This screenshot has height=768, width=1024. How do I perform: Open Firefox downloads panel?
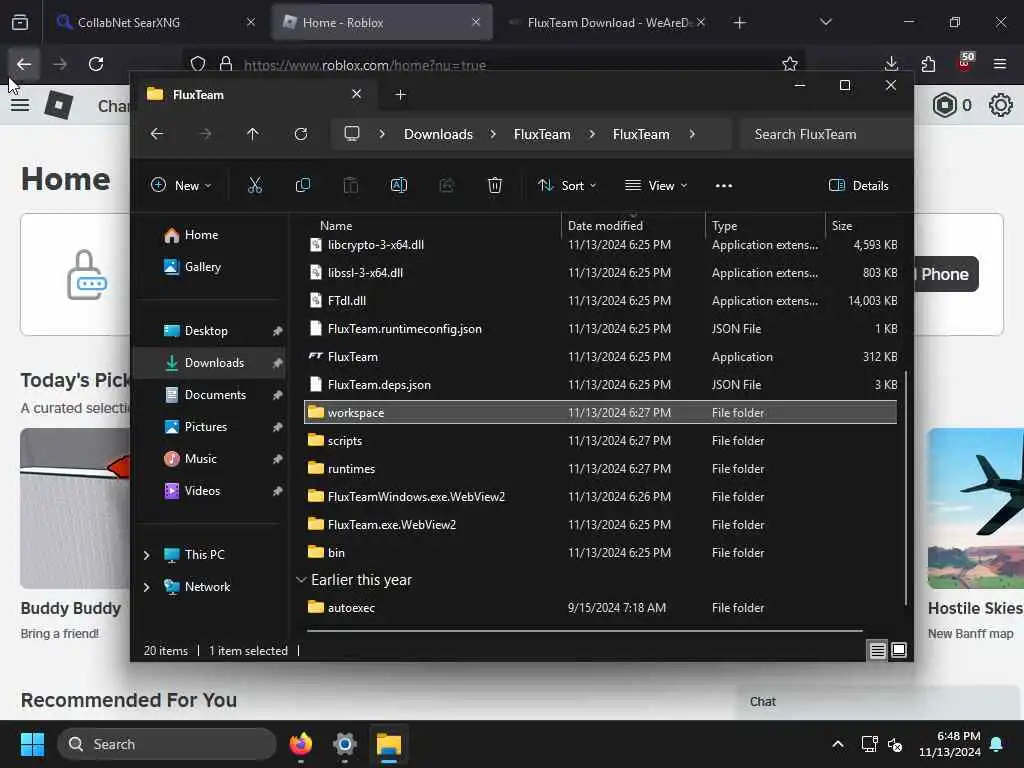(891, 64)
